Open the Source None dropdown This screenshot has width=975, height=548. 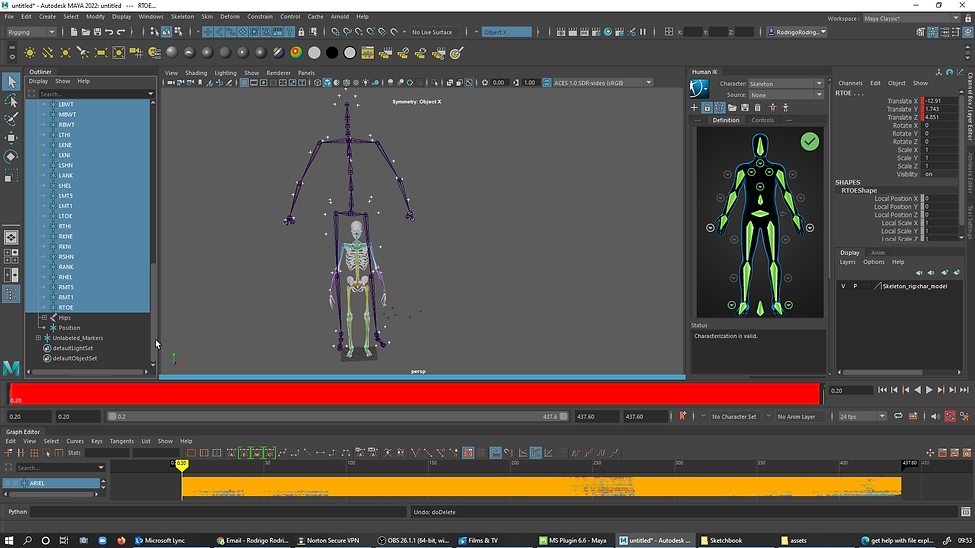pos(785,95)
